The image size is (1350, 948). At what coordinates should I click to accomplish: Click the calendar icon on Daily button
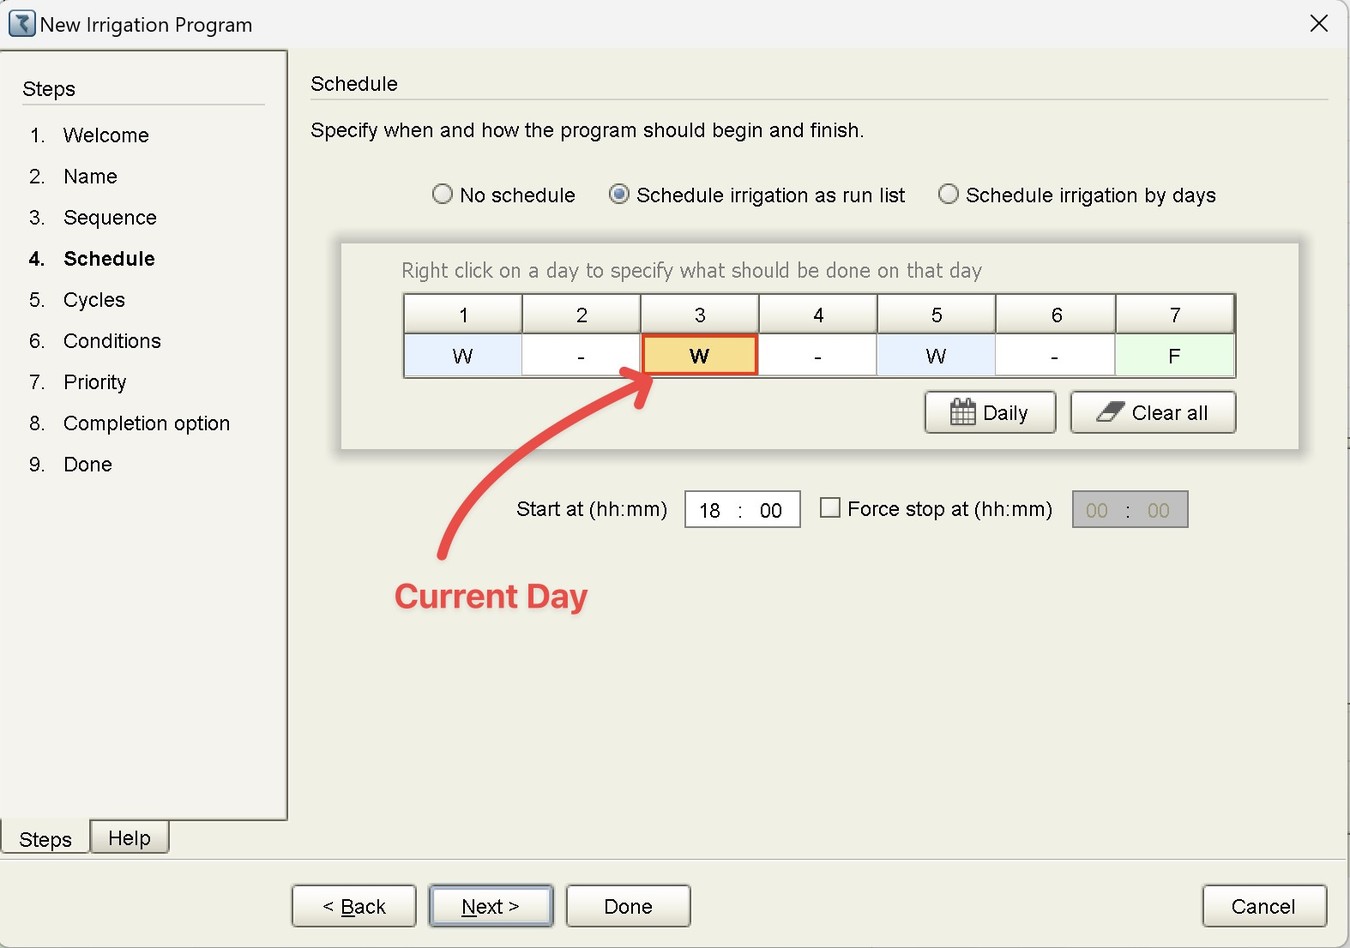pos(962,412)
